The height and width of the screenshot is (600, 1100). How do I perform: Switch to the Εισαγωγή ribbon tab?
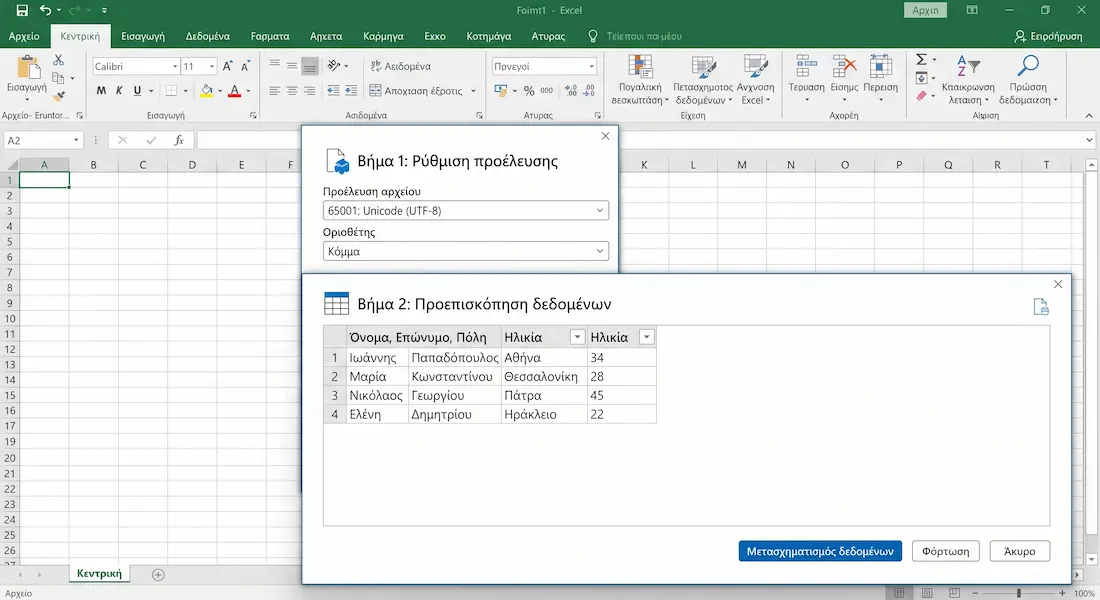(x=143, y=36)
